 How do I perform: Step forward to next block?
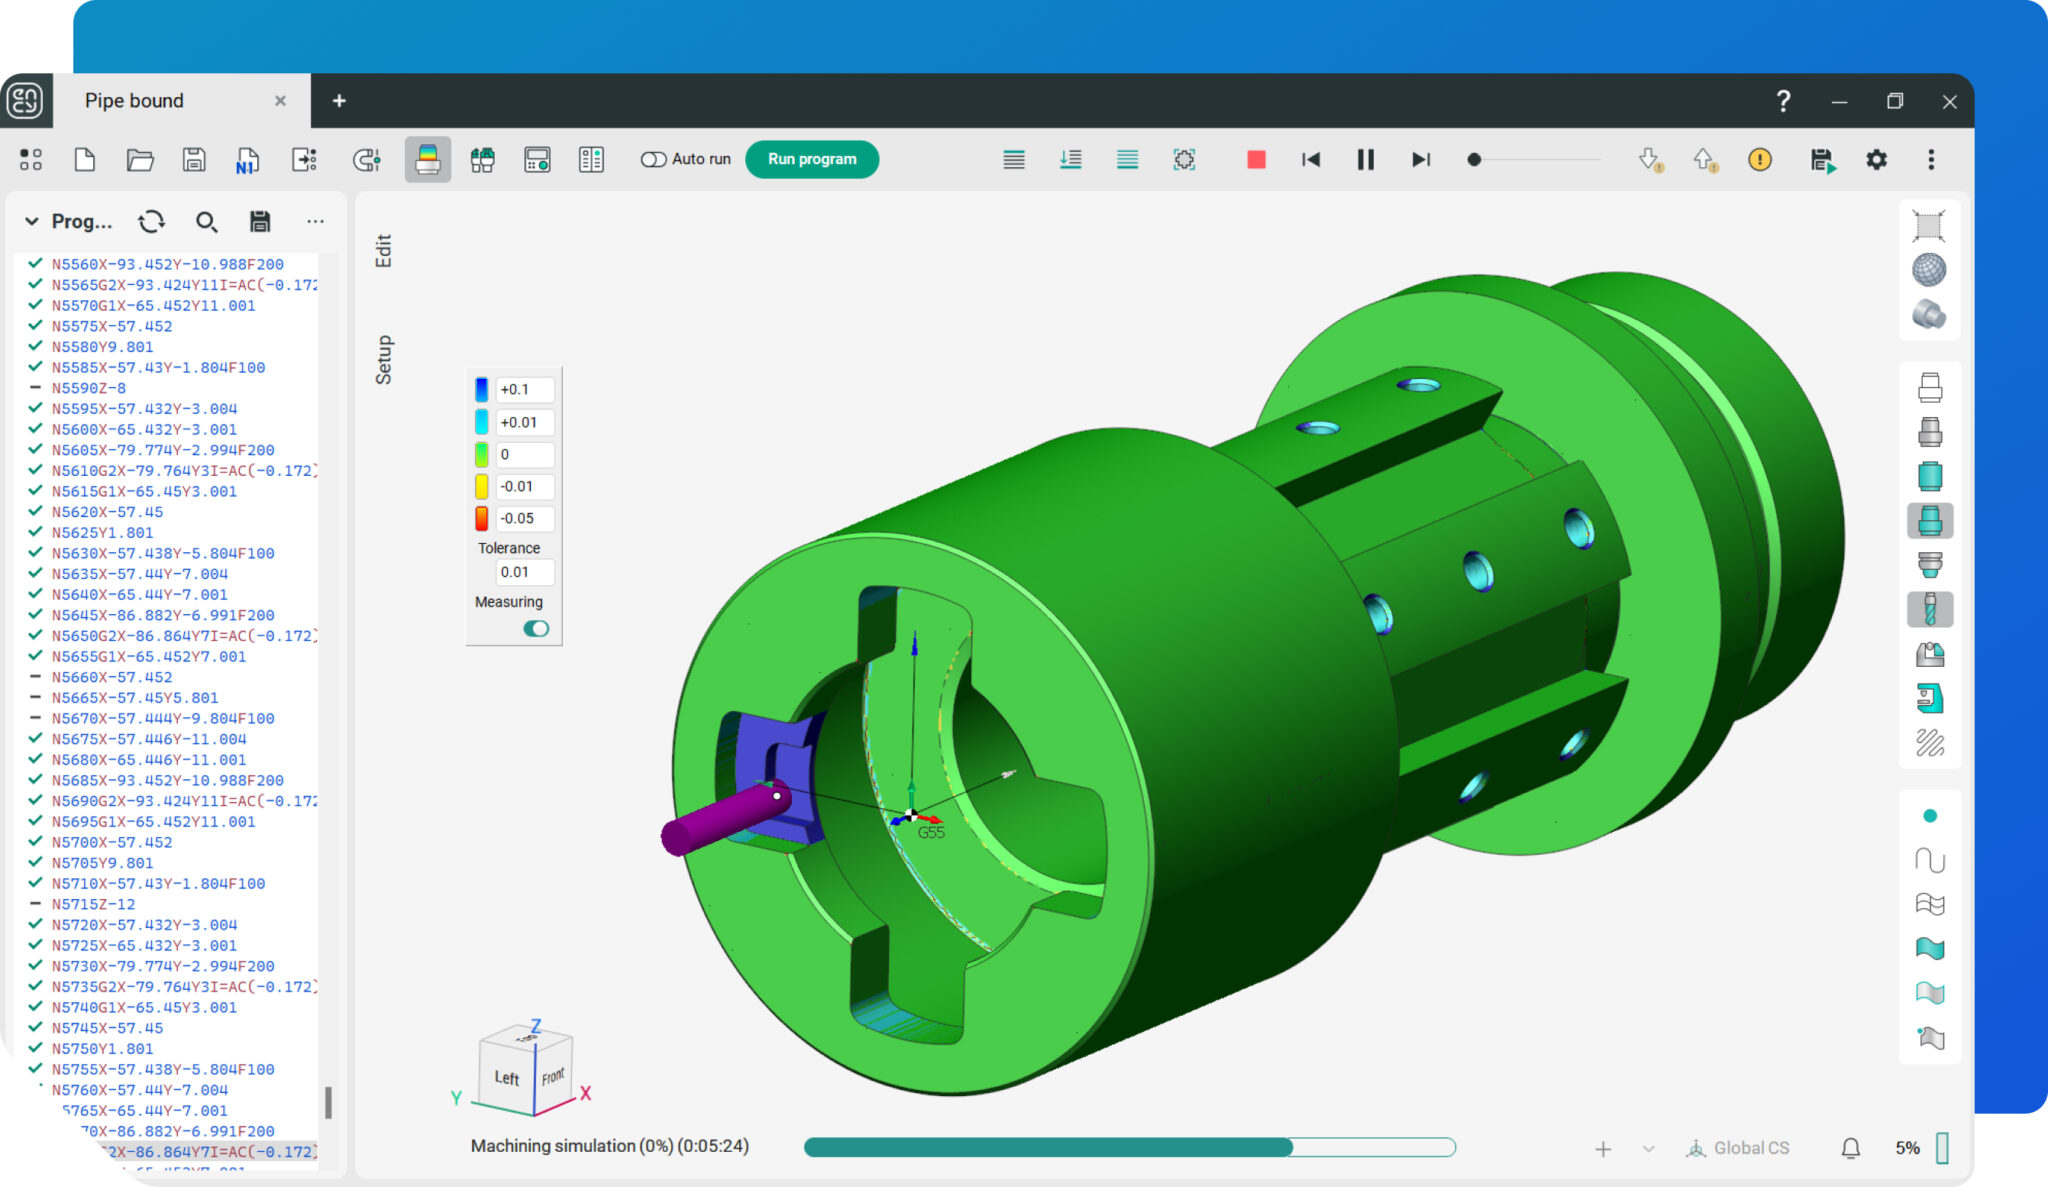coord(1420,159)
